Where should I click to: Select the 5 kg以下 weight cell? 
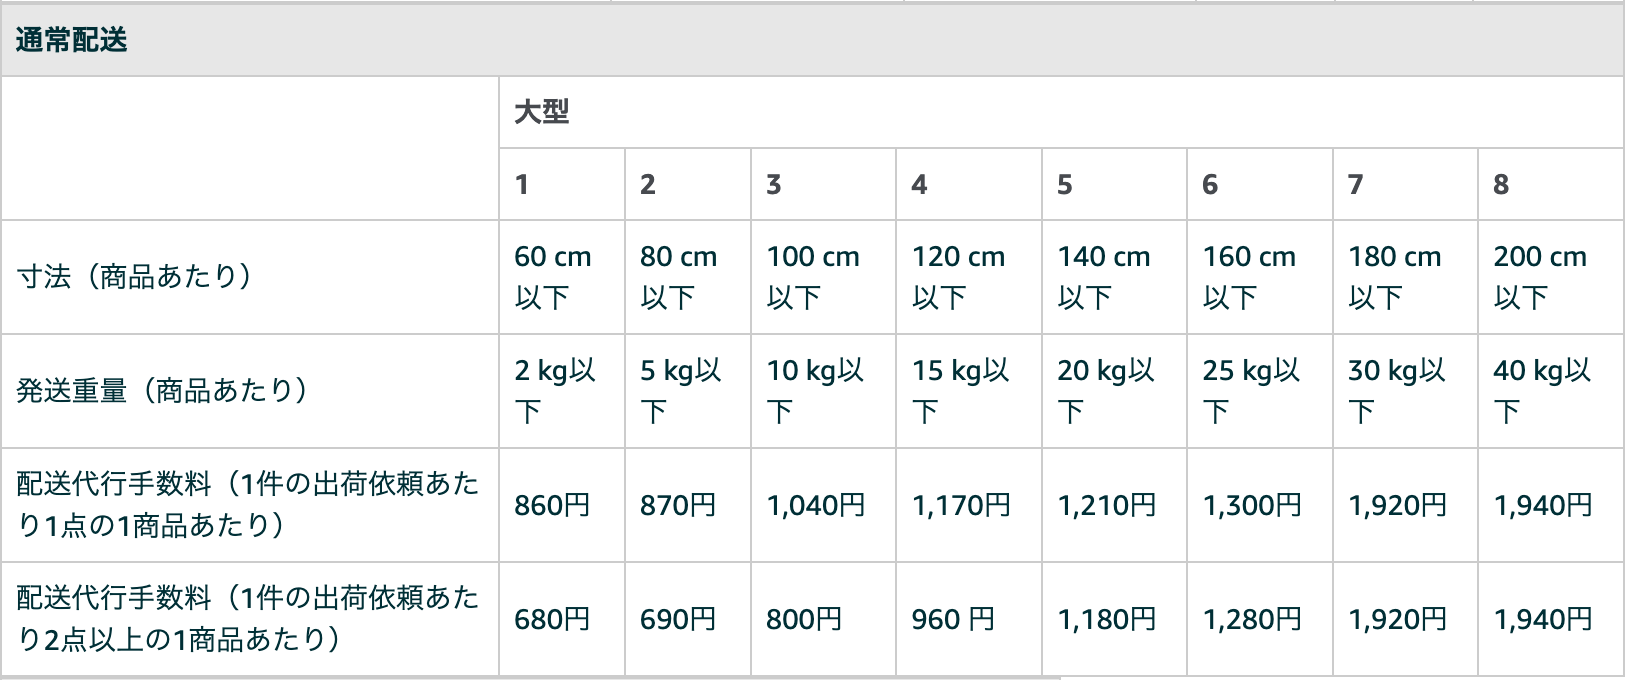680,390
